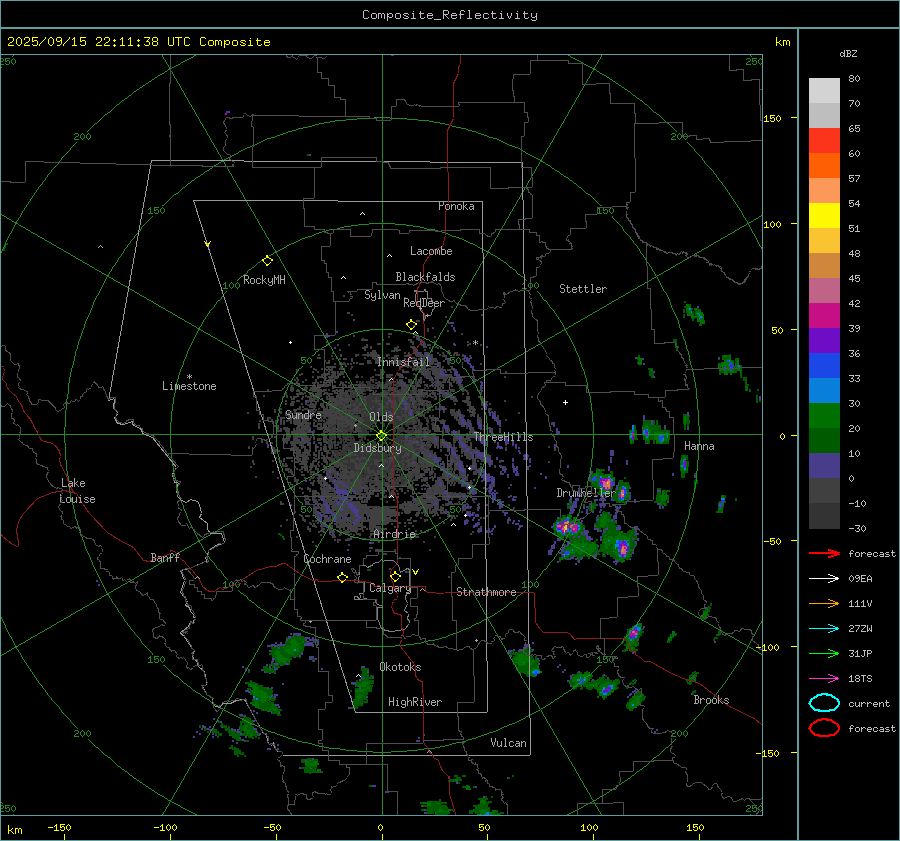This screenshot has height=841, width=900.
Task: Click the yellow diamond marker below RedDeer
Action: coord(411,325)
